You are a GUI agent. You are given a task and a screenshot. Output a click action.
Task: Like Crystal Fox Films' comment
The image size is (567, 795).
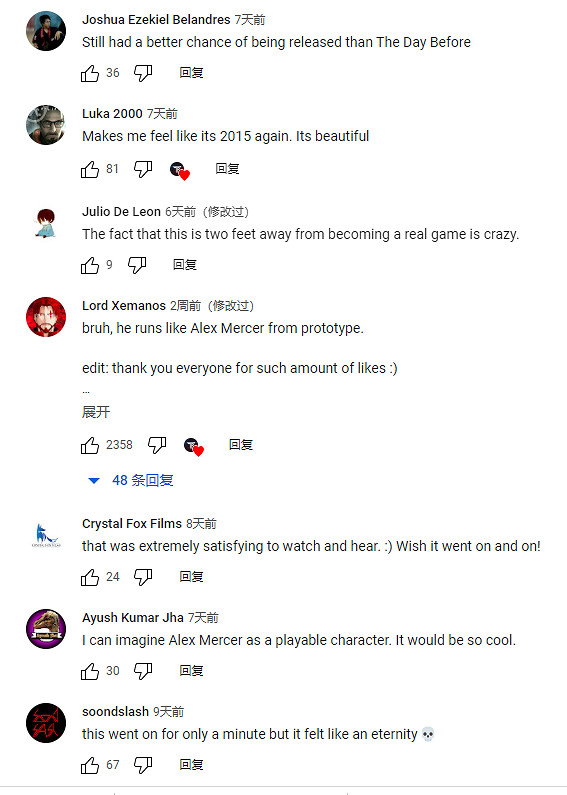pos(90,577)
